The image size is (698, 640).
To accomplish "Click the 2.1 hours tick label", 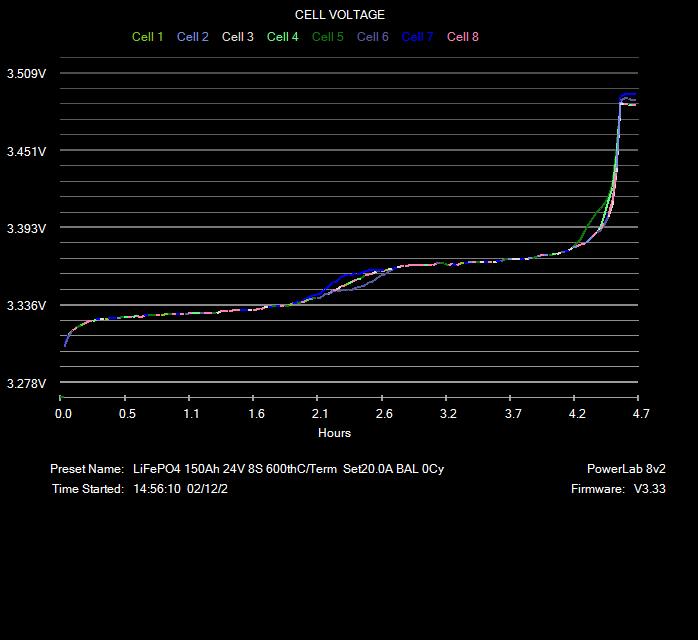I will click(320, 414).
